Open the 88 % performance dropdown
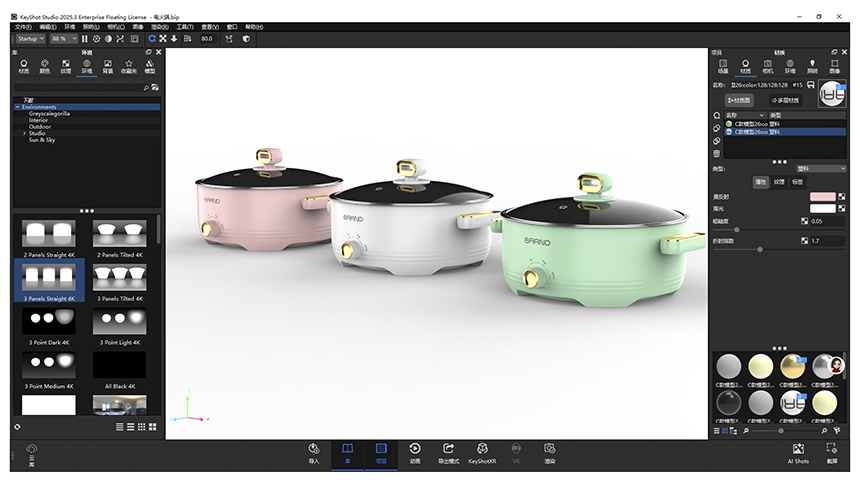This screenshot has height=484, width=860. click(64, 39)
